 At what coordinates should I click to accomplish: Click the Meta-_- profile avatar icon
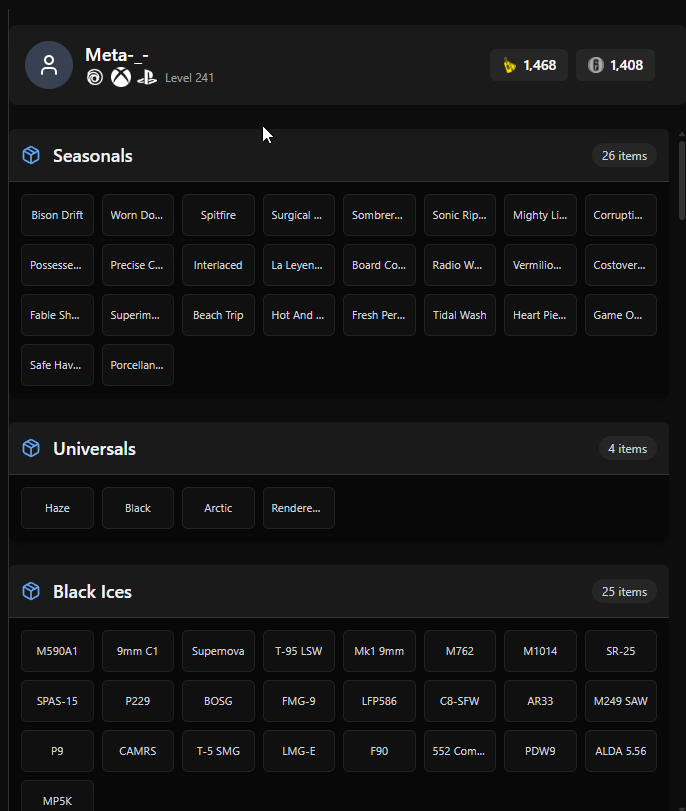coord(49,65)
